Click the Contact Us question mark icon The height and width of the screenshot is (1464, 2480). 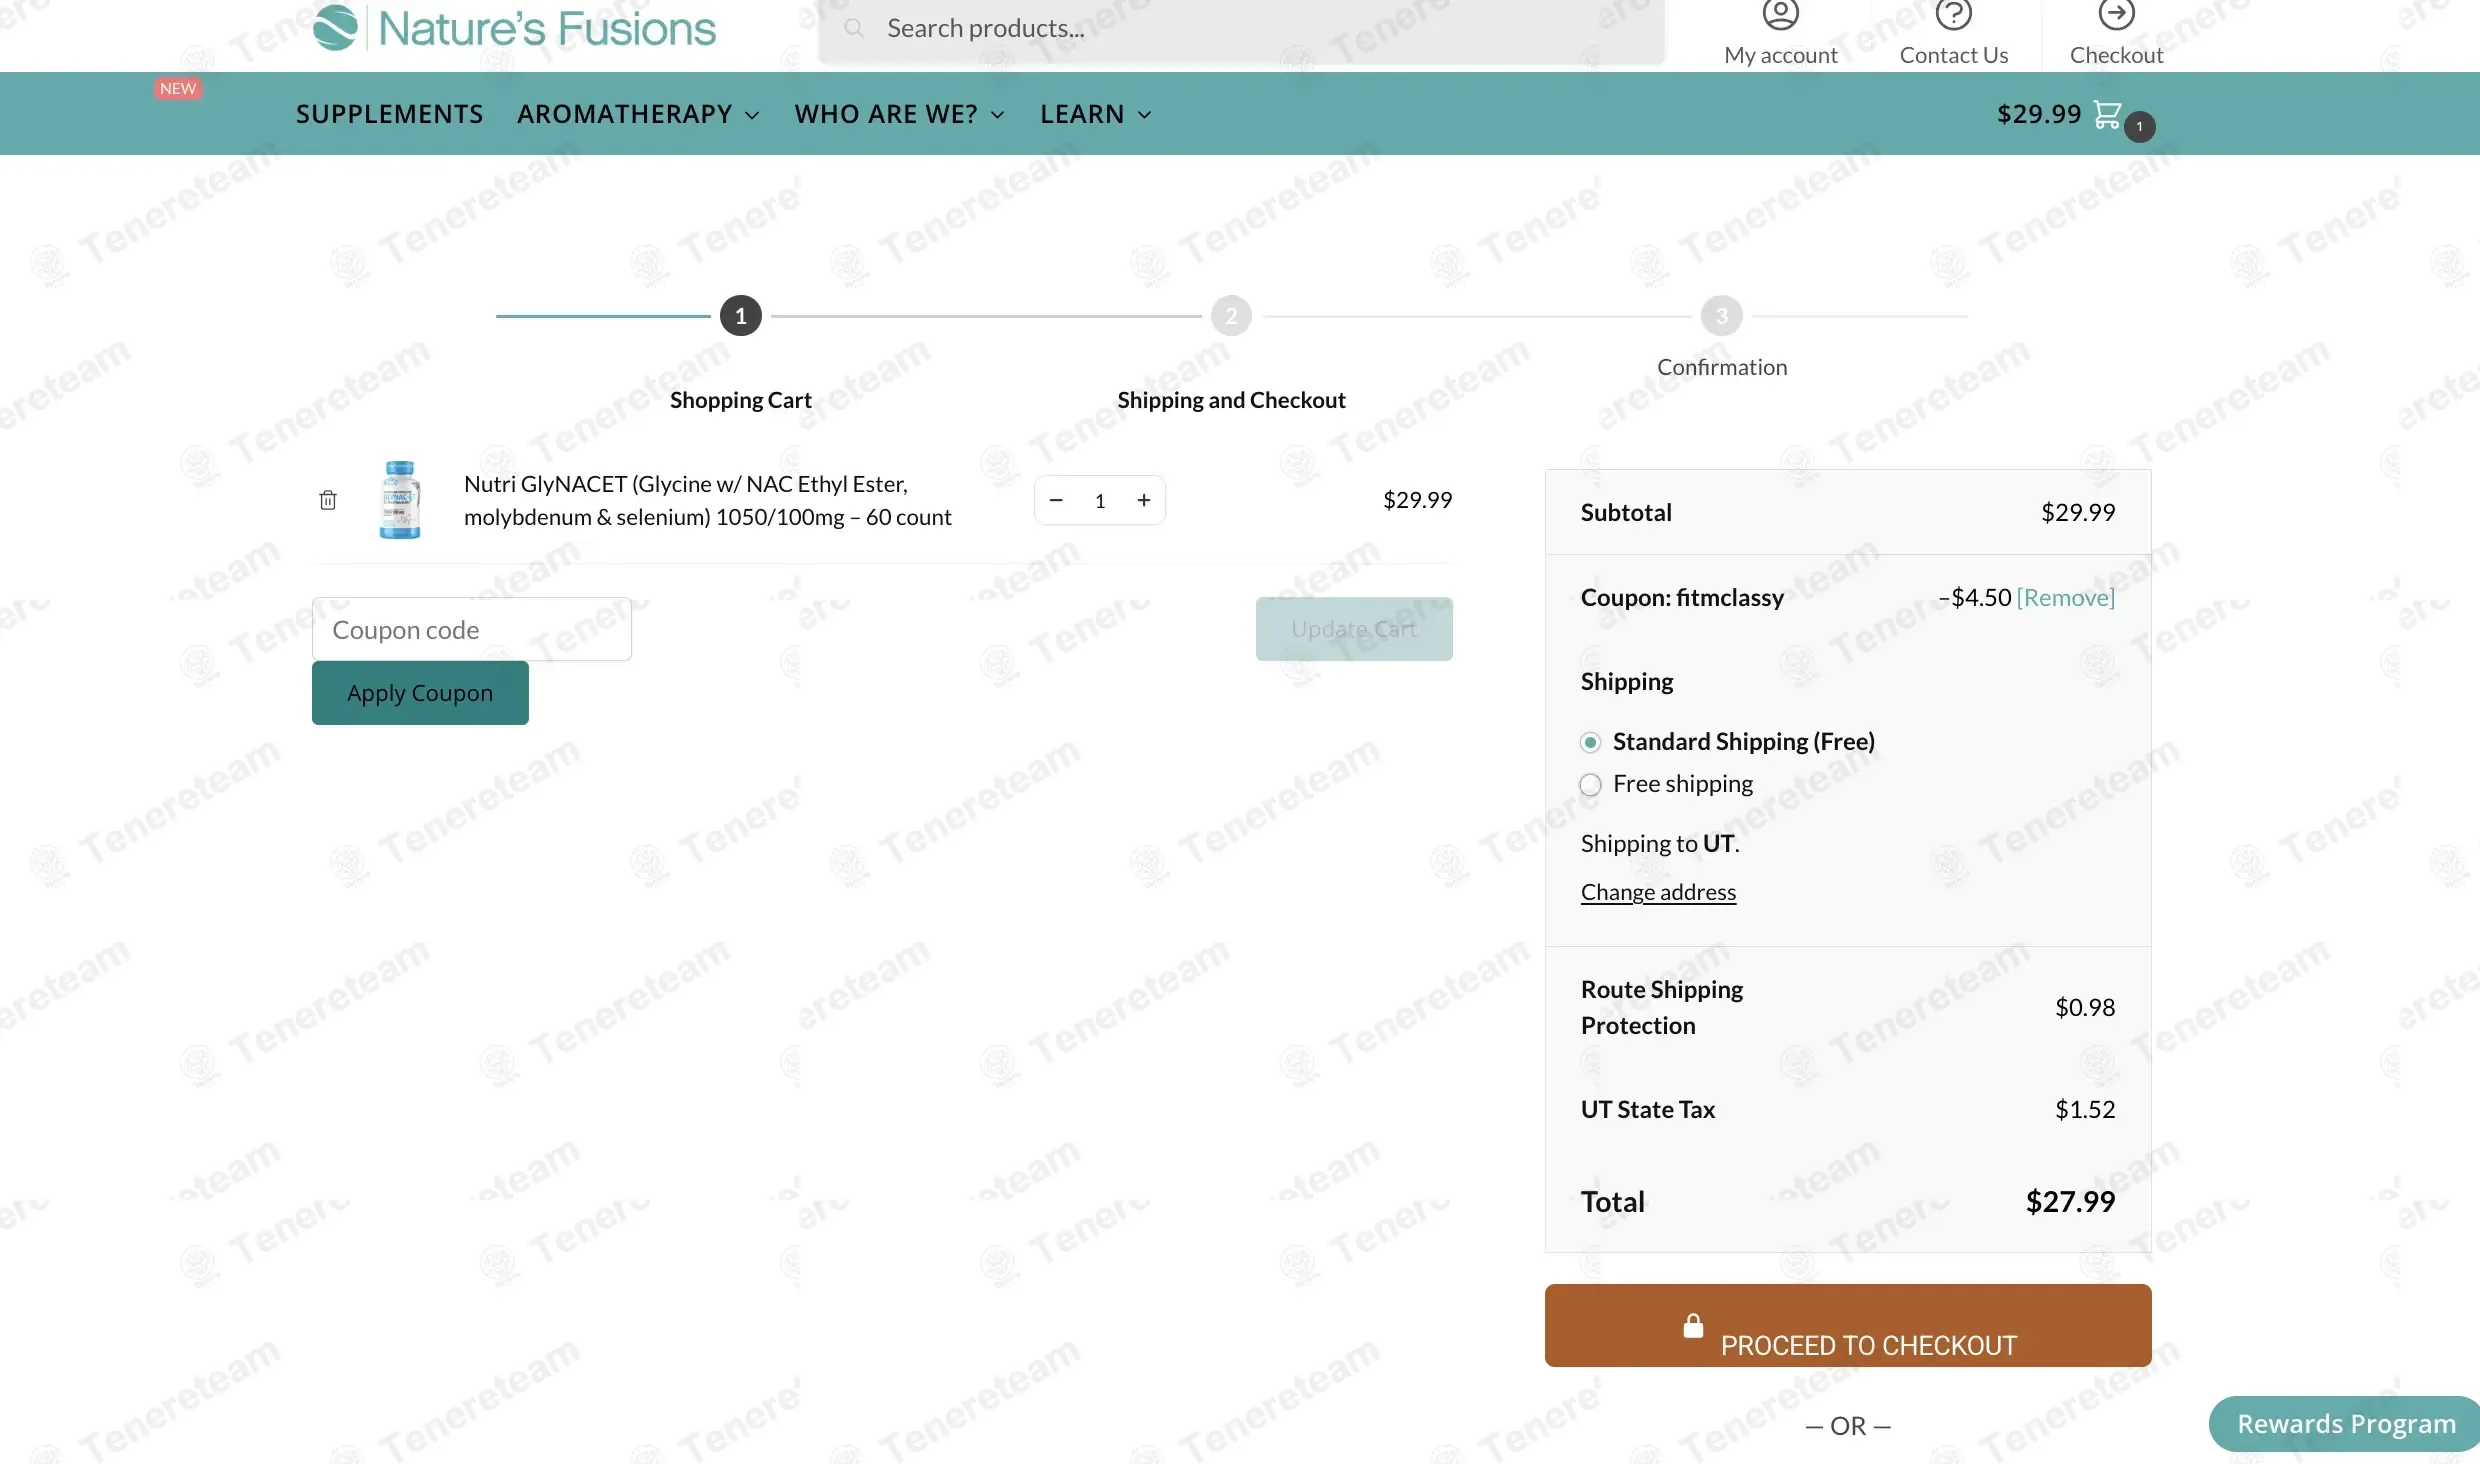pos(1953,15)
